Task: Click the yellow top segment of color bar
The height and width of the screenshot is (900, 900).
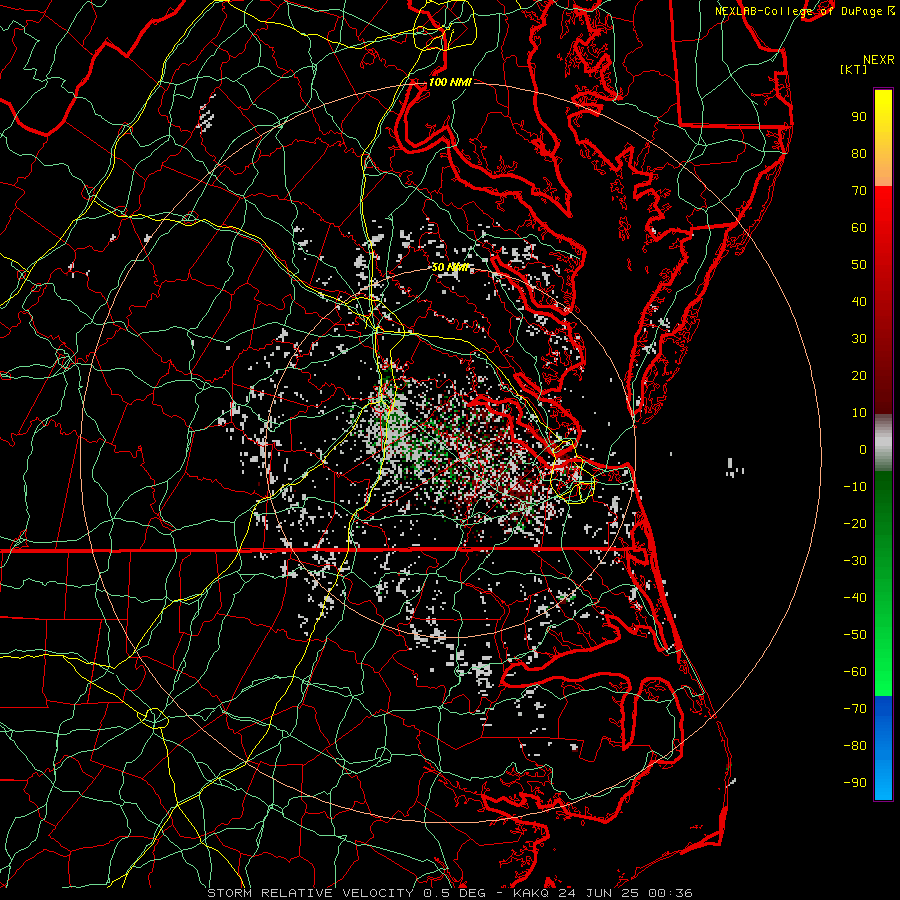Action: [883, 138]
